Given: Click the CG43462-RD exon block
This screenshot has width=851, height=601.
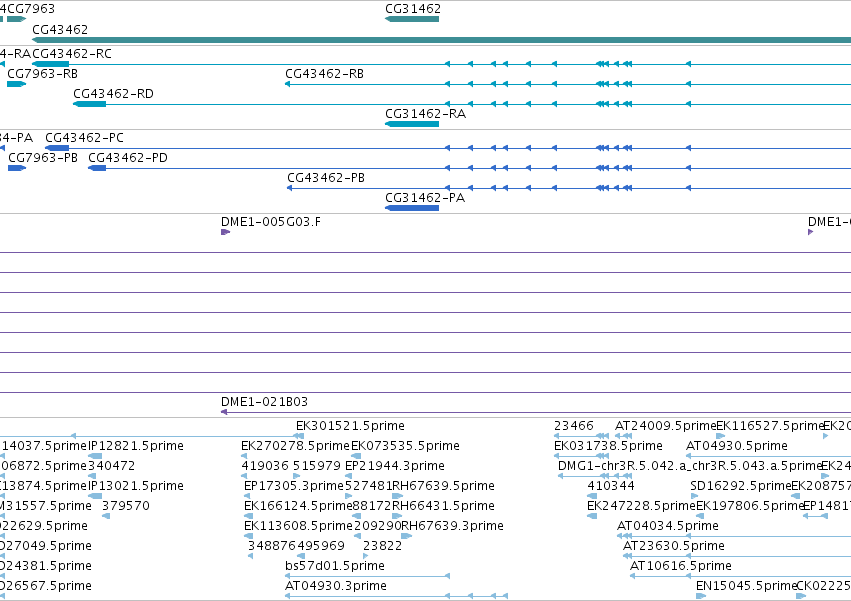Looking at the screenshot, I should coord(90,104).
